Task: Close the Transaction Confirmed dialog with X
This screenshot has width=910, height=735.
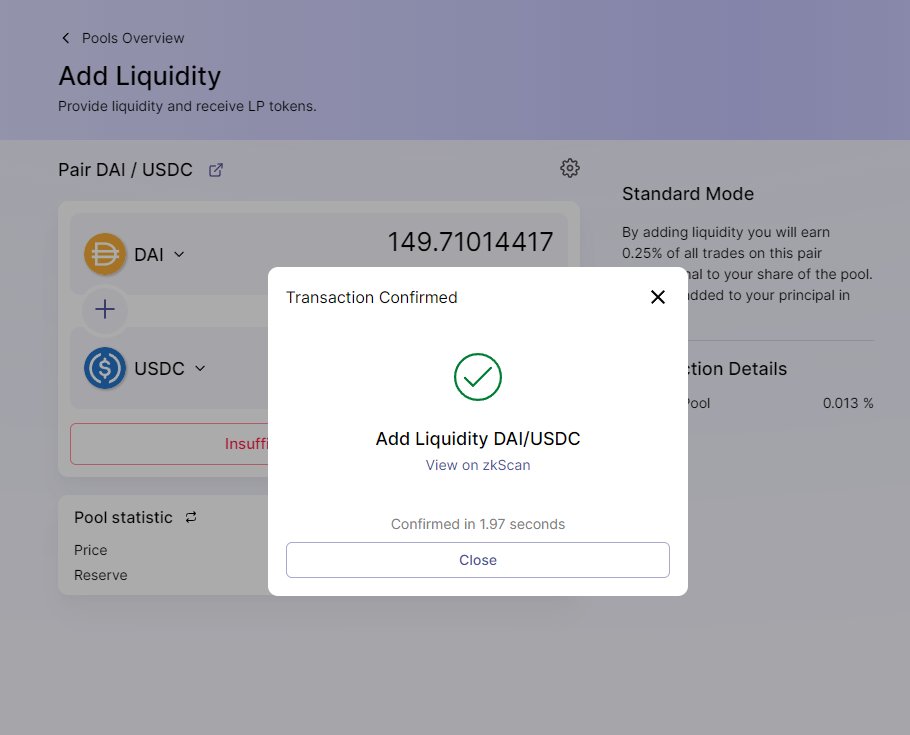Action: click(658, 297)
